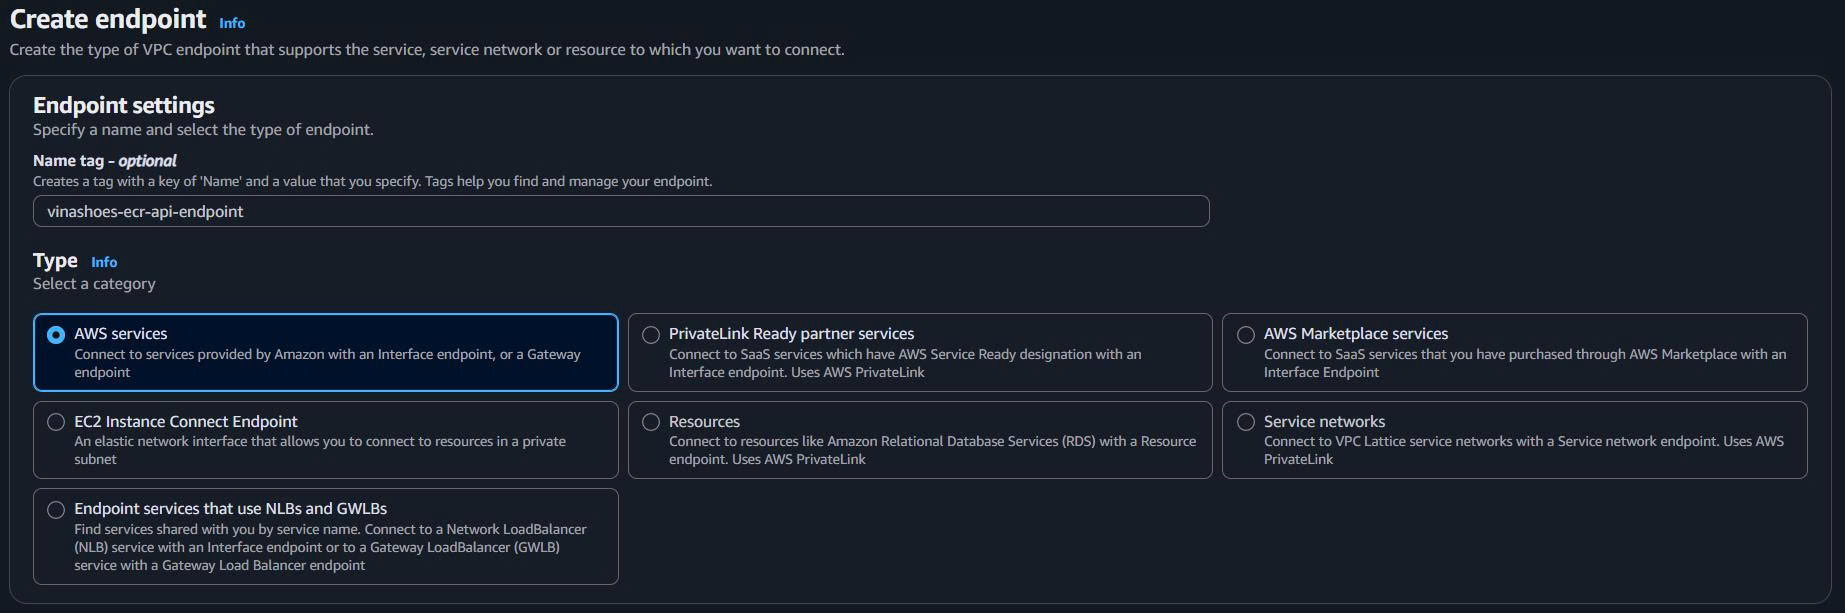Click the EC2 Instance Connect Endpoint card
Viewport: 1845px width, 613px height.
[x=325, y=440]
